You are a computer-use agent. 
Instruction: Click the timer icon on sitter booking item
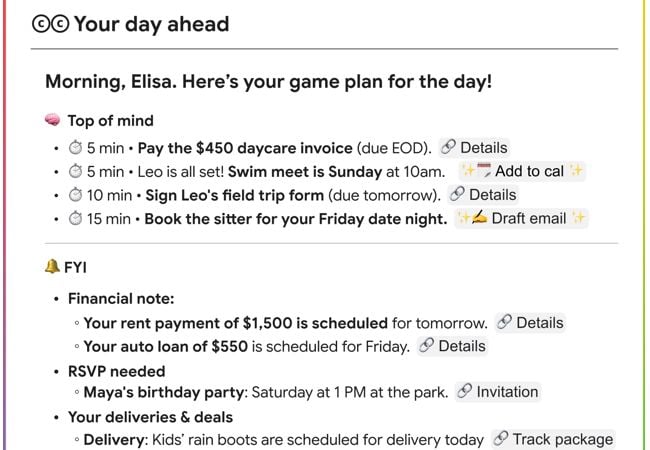pos(76,219)
